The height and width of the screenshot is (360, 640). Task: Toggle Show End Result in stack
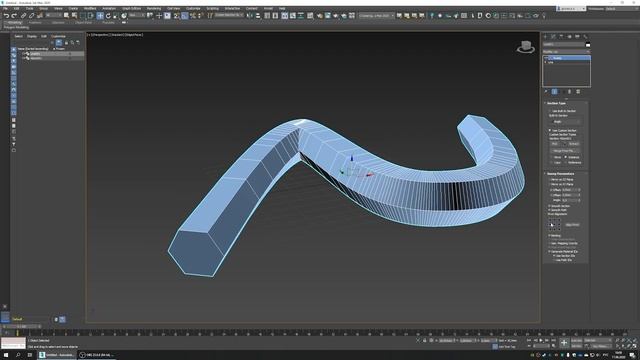[554, 91]
